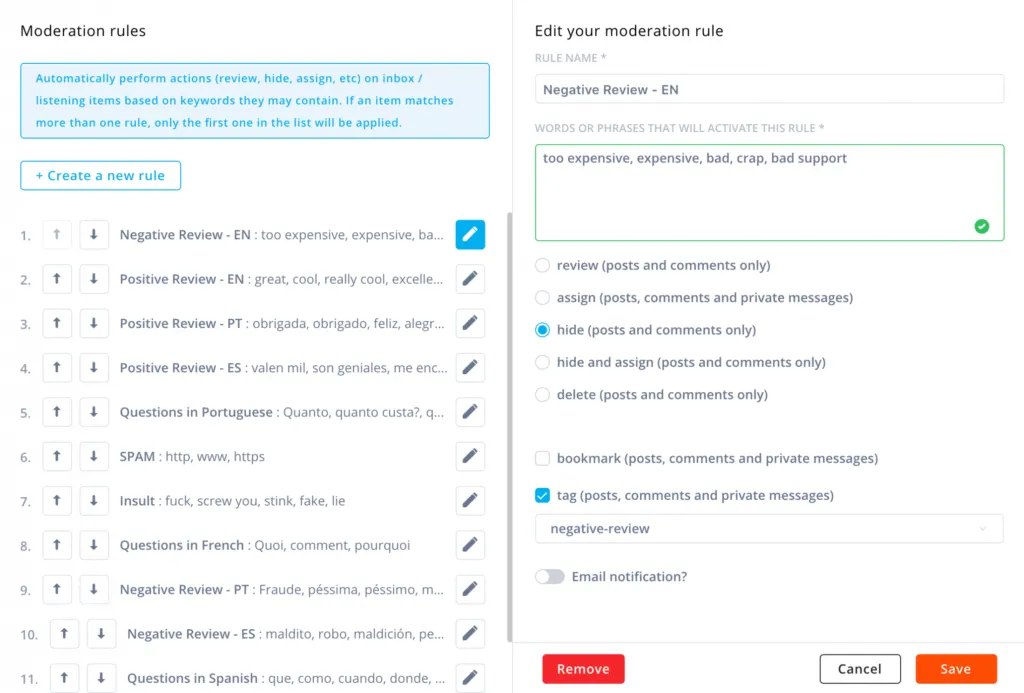
Task: Toggle the Email notification switch
Action: (550, 577)
